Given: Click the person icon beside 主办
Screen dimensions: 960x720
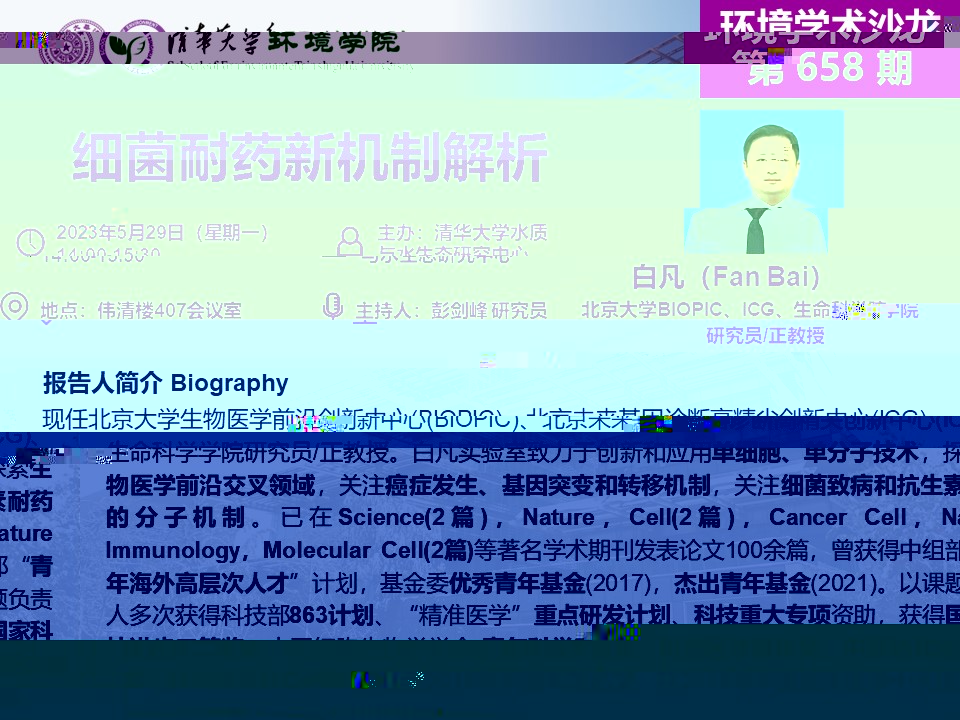Looking at the screenshot, I should 350,242.
